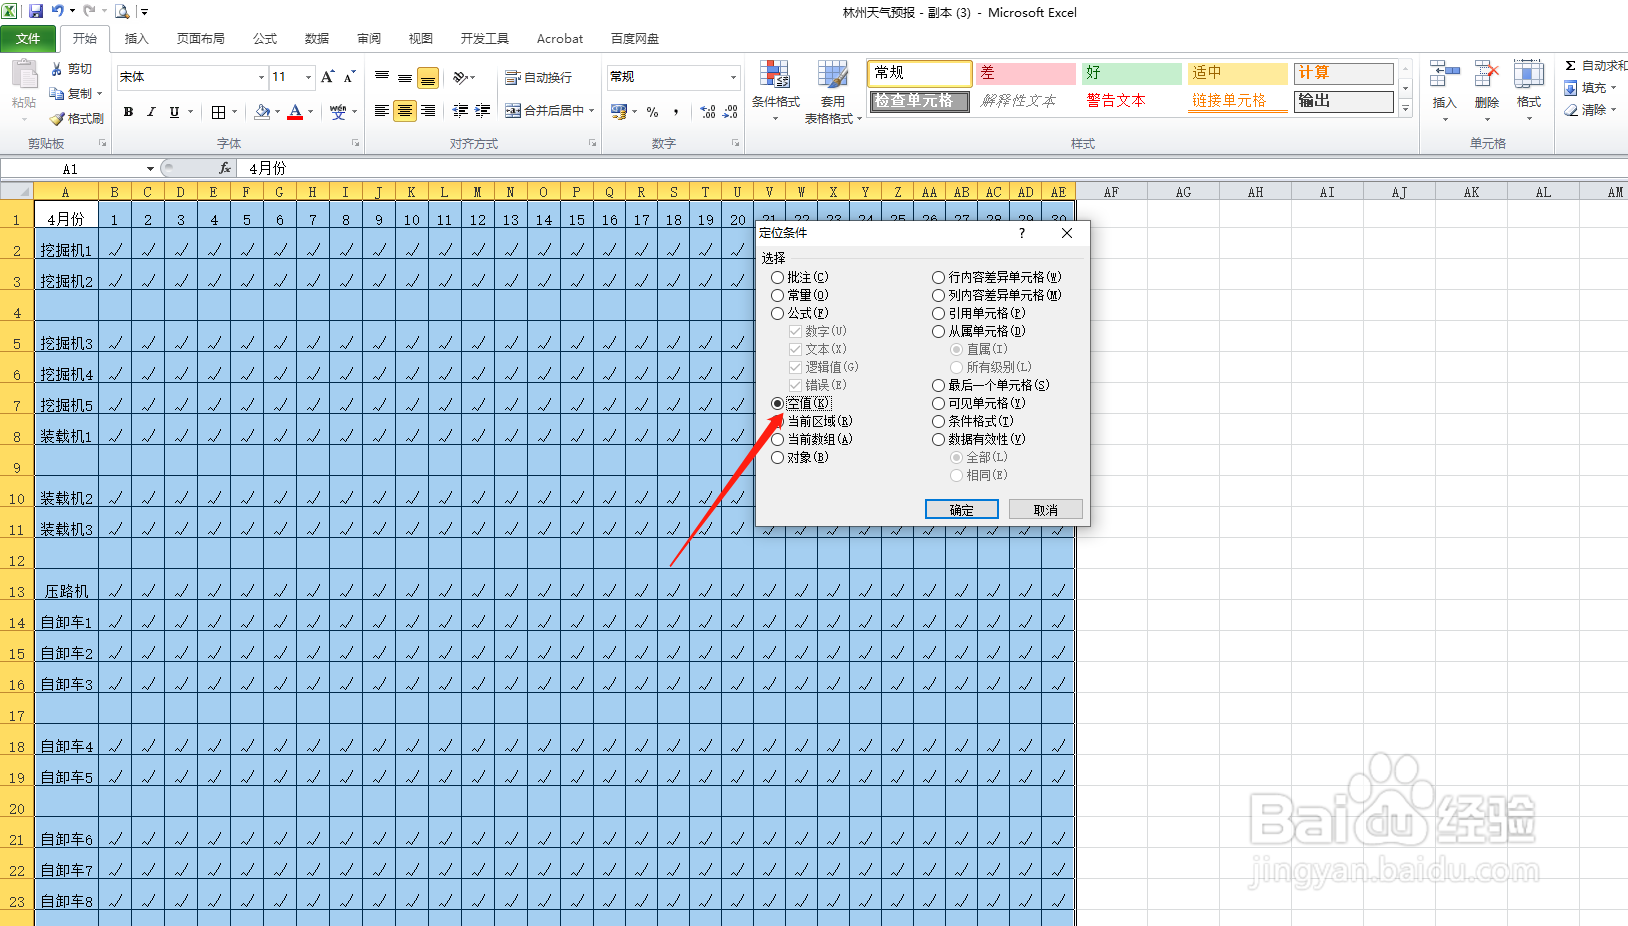1628x926 pixels.
Task: Toggle Underline formatting button
Action: click(174, 112)
